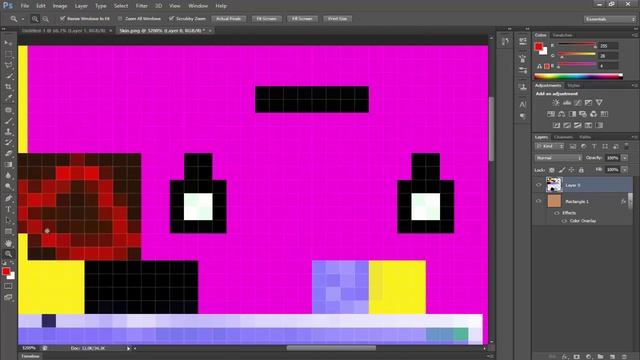Toggle Effects visibility on Rectangle 1
Screen dimensions: 640x360
click(x=557, y=213)
